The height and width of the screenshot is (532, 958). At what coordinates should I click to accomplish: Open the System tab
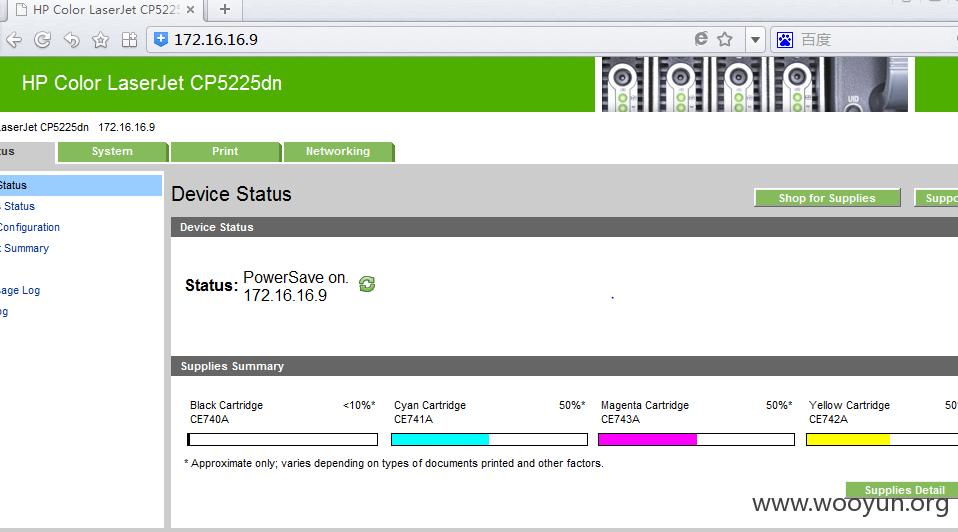point(112,151)
